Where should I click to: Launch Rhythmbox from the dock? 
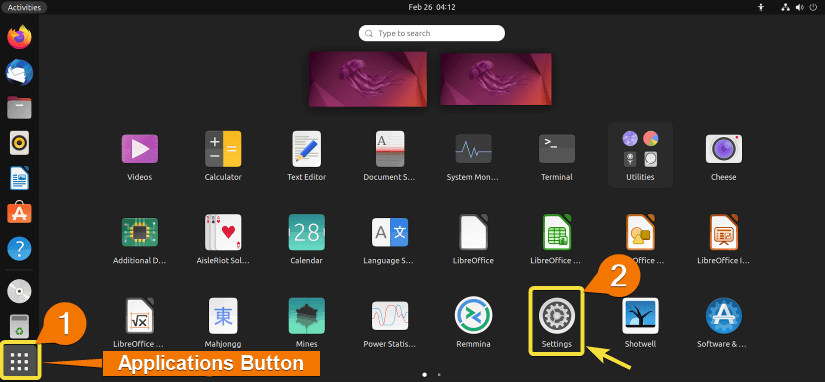[19, 143]
